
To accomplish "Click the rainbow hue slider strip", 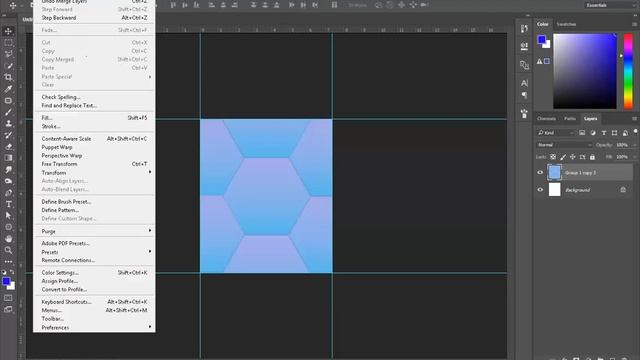I will [628, 71].
